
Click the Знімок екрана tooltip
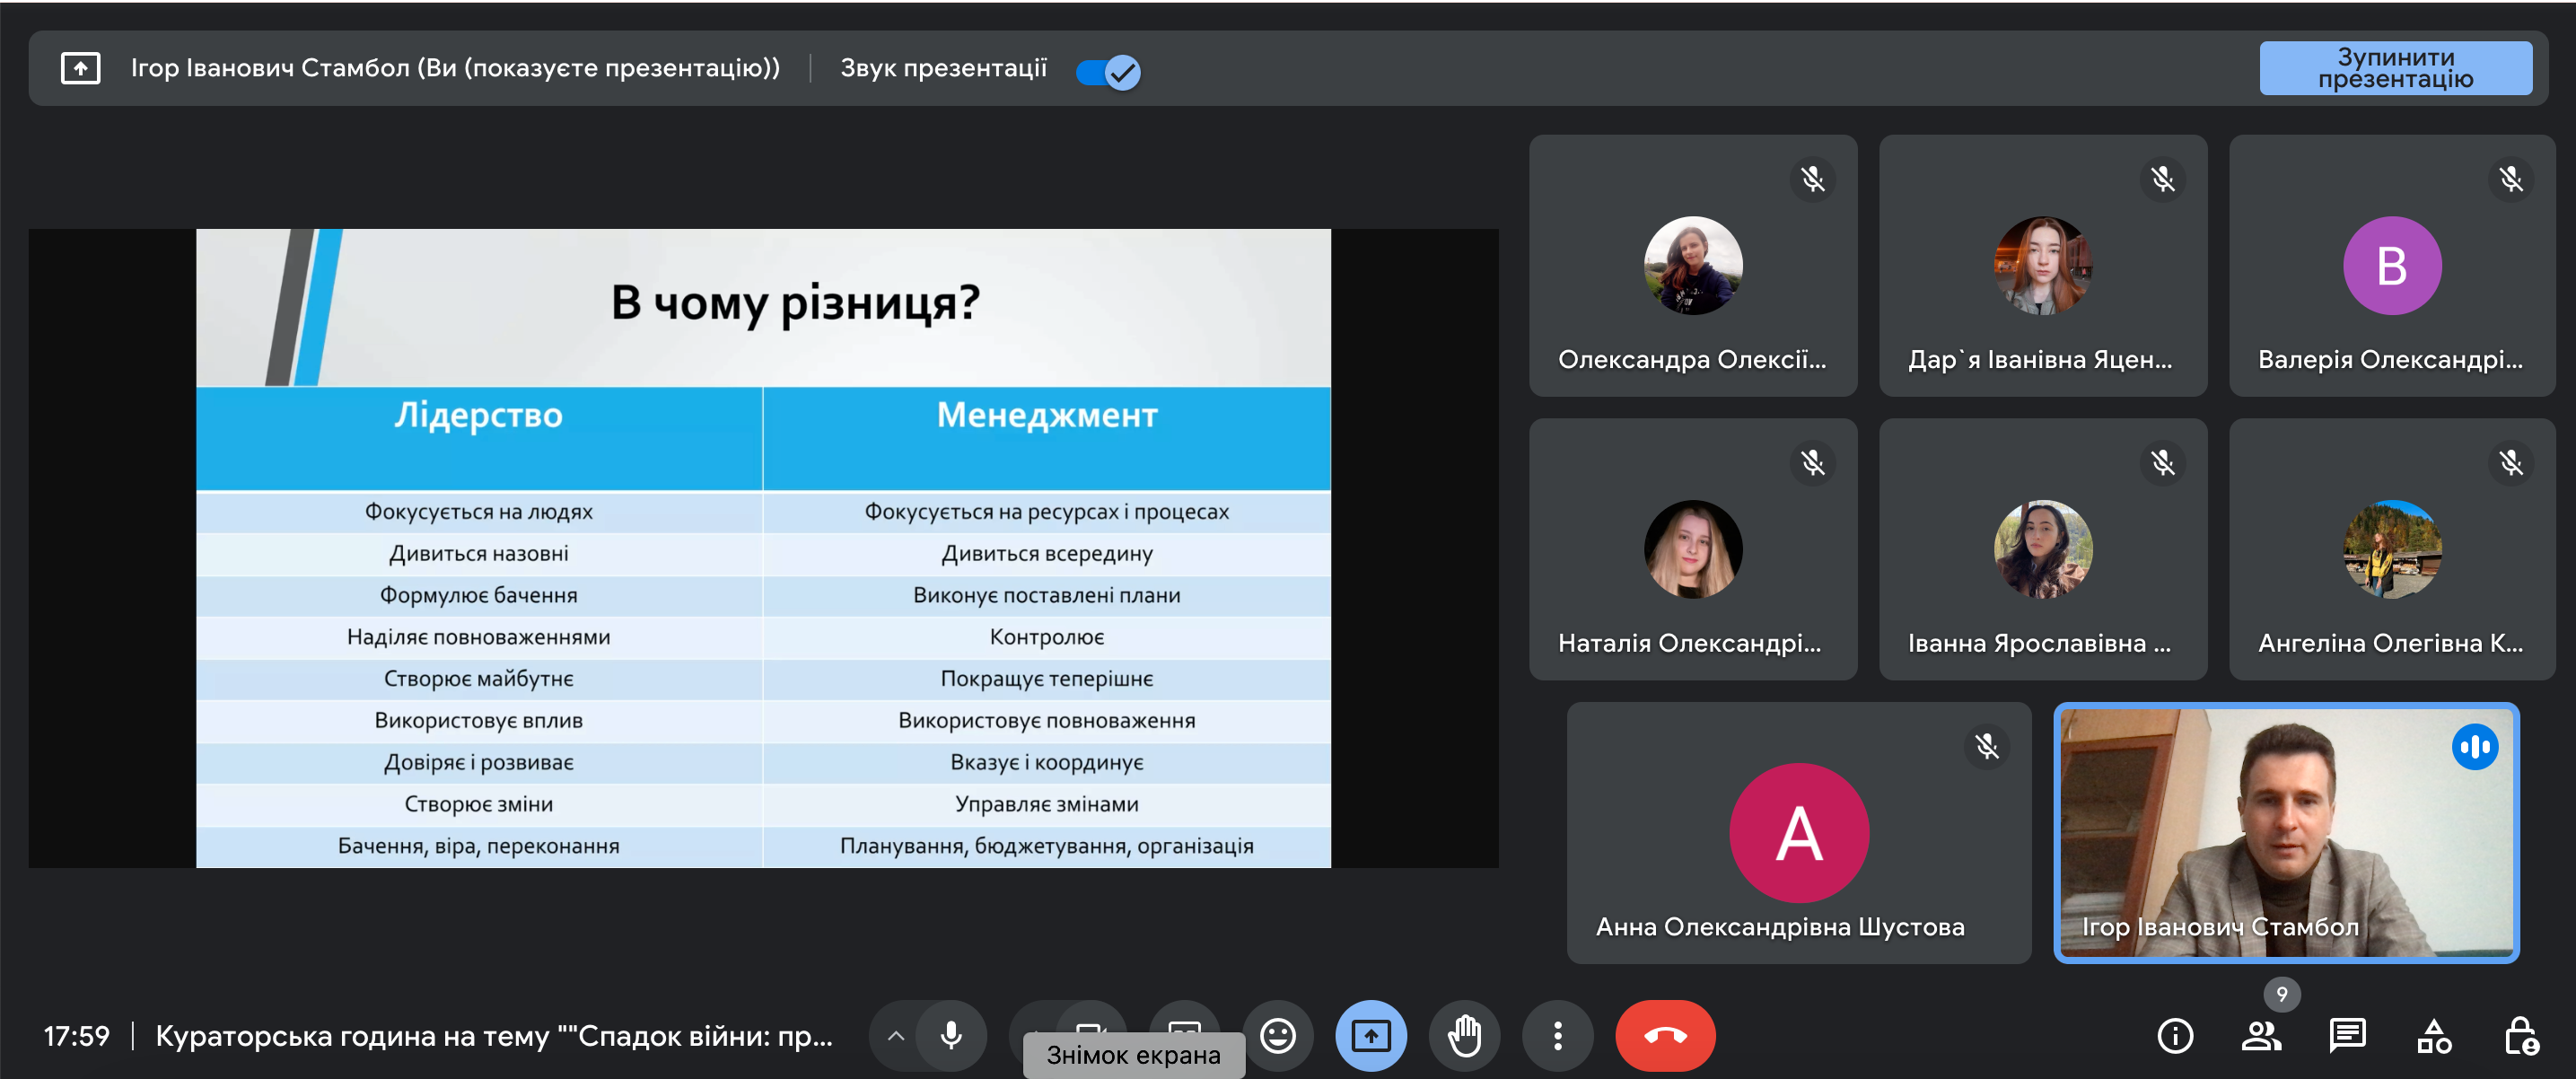pos(1133,1055)
